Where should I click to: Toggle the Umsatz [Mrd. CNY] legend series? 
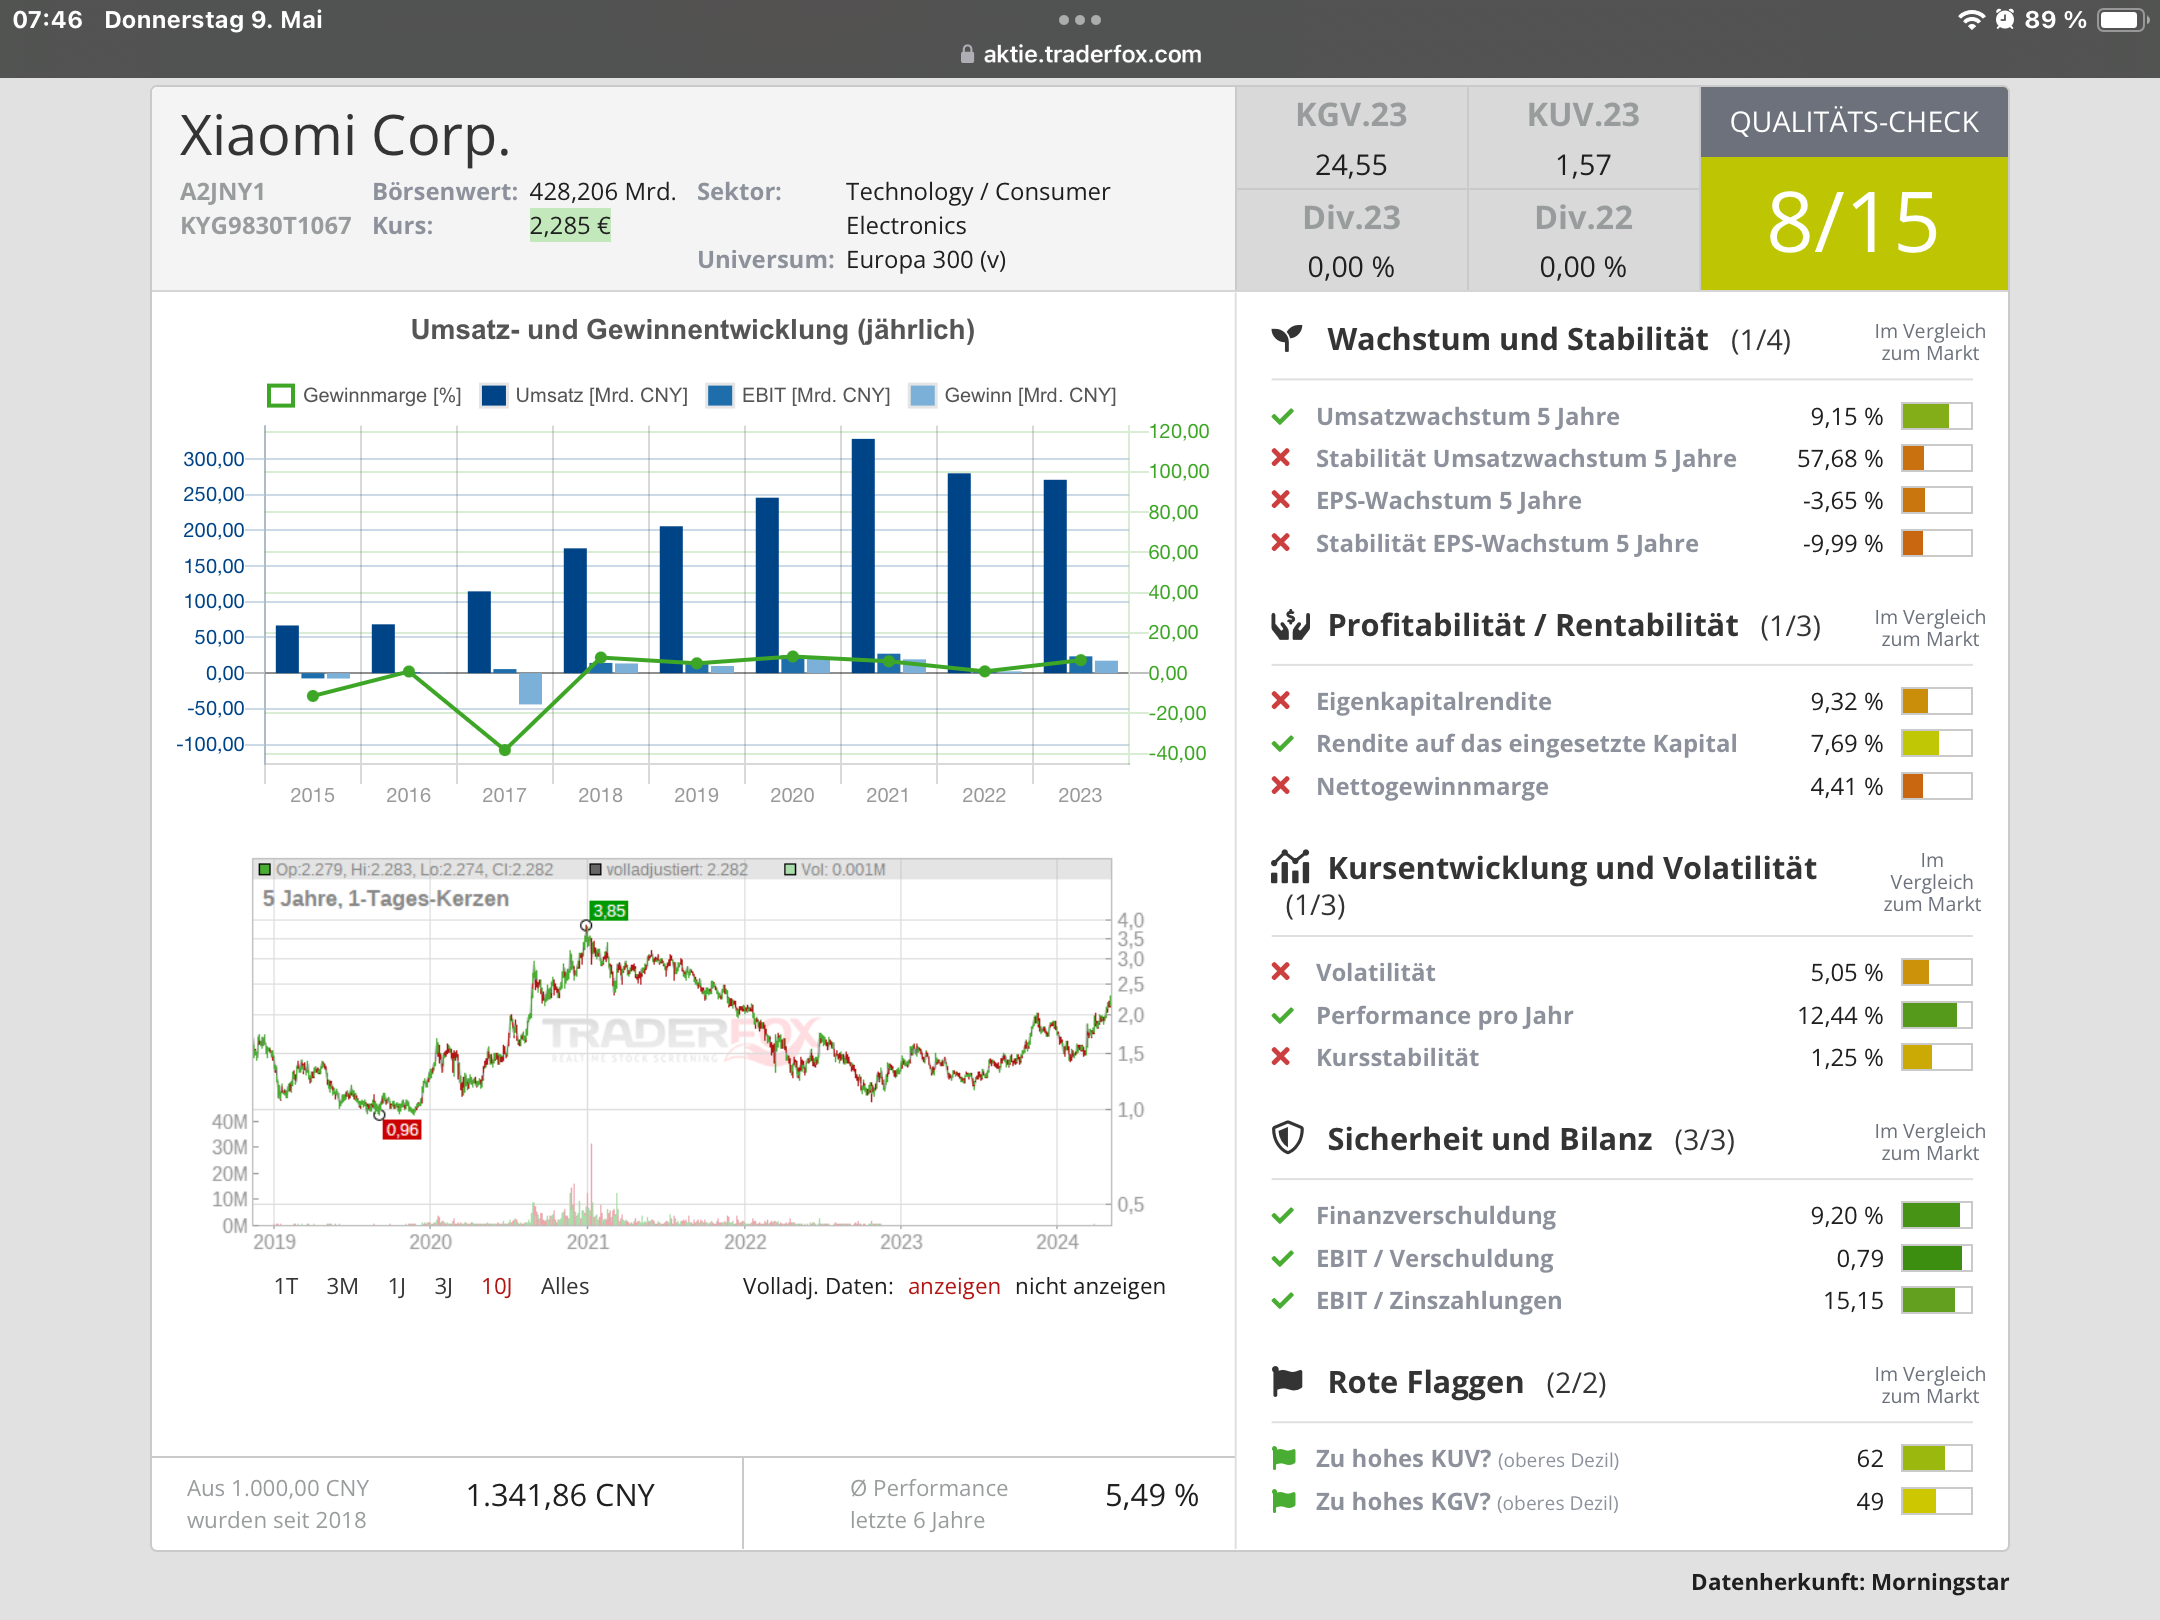point(584,395)
